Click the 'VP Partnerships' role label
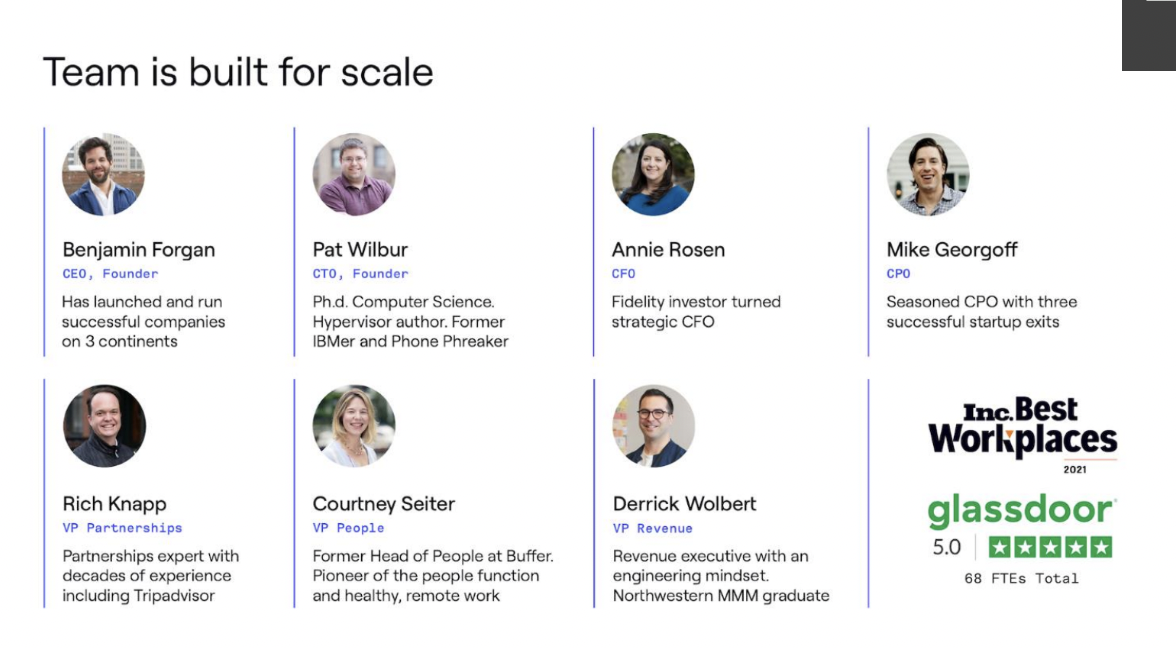Image resolution: width=1176 pixels, height=648 pixels. [x=122, y=528]
